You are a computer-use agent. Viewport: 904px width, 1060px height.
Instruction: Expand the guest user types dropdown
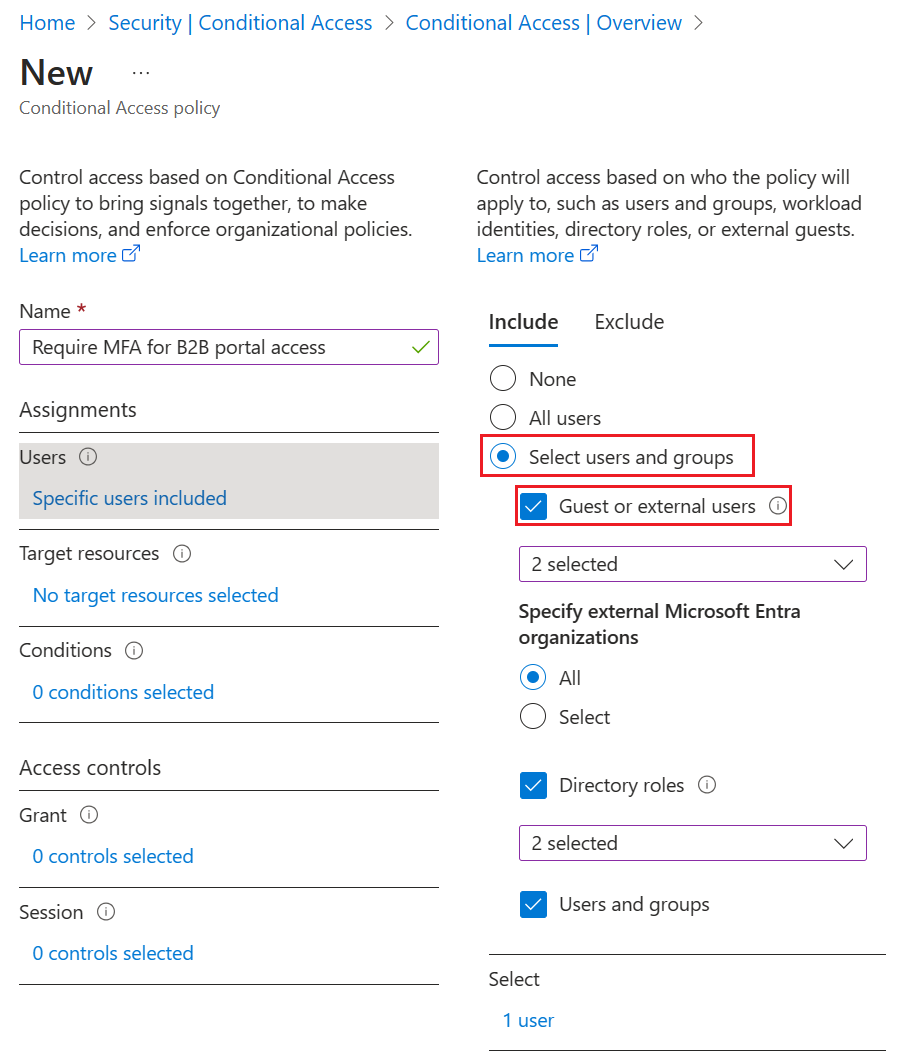click(x=692, y=564)
